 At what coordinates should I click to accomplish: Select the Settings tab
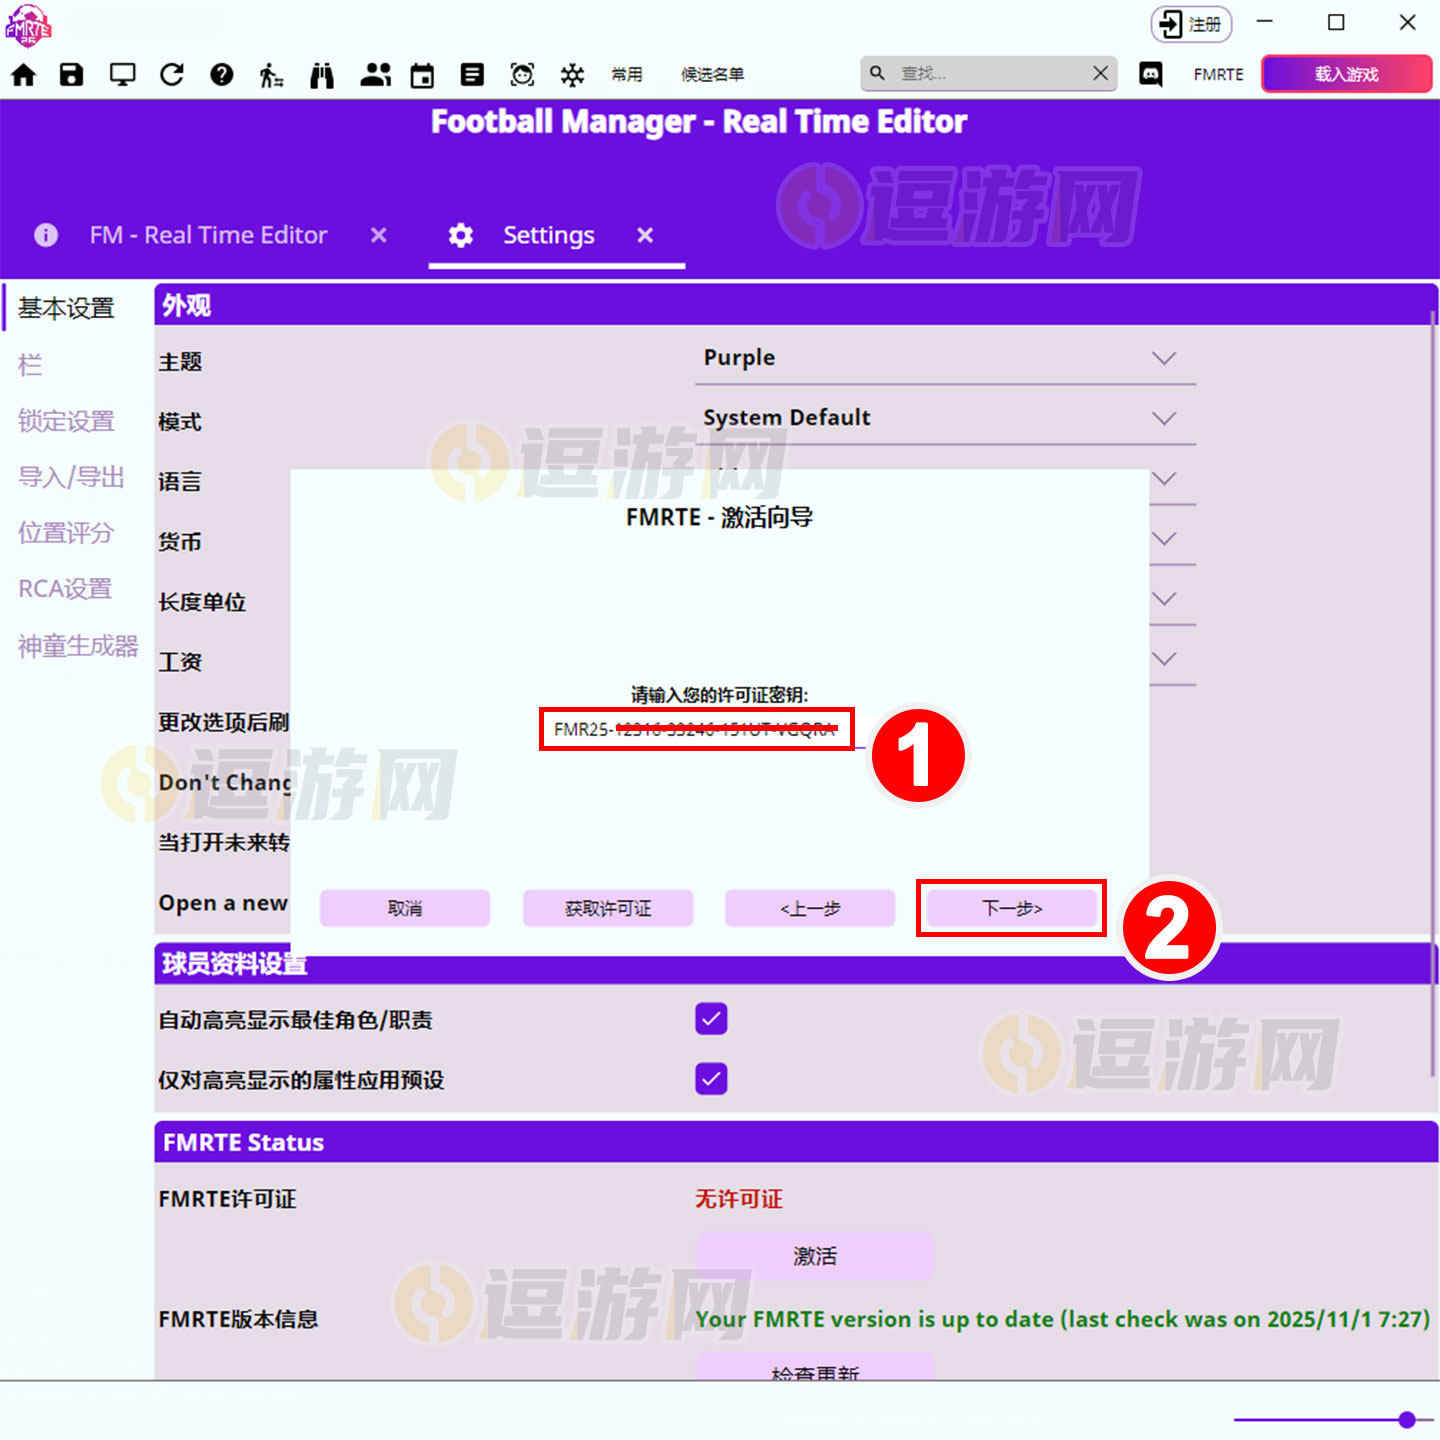548,235
